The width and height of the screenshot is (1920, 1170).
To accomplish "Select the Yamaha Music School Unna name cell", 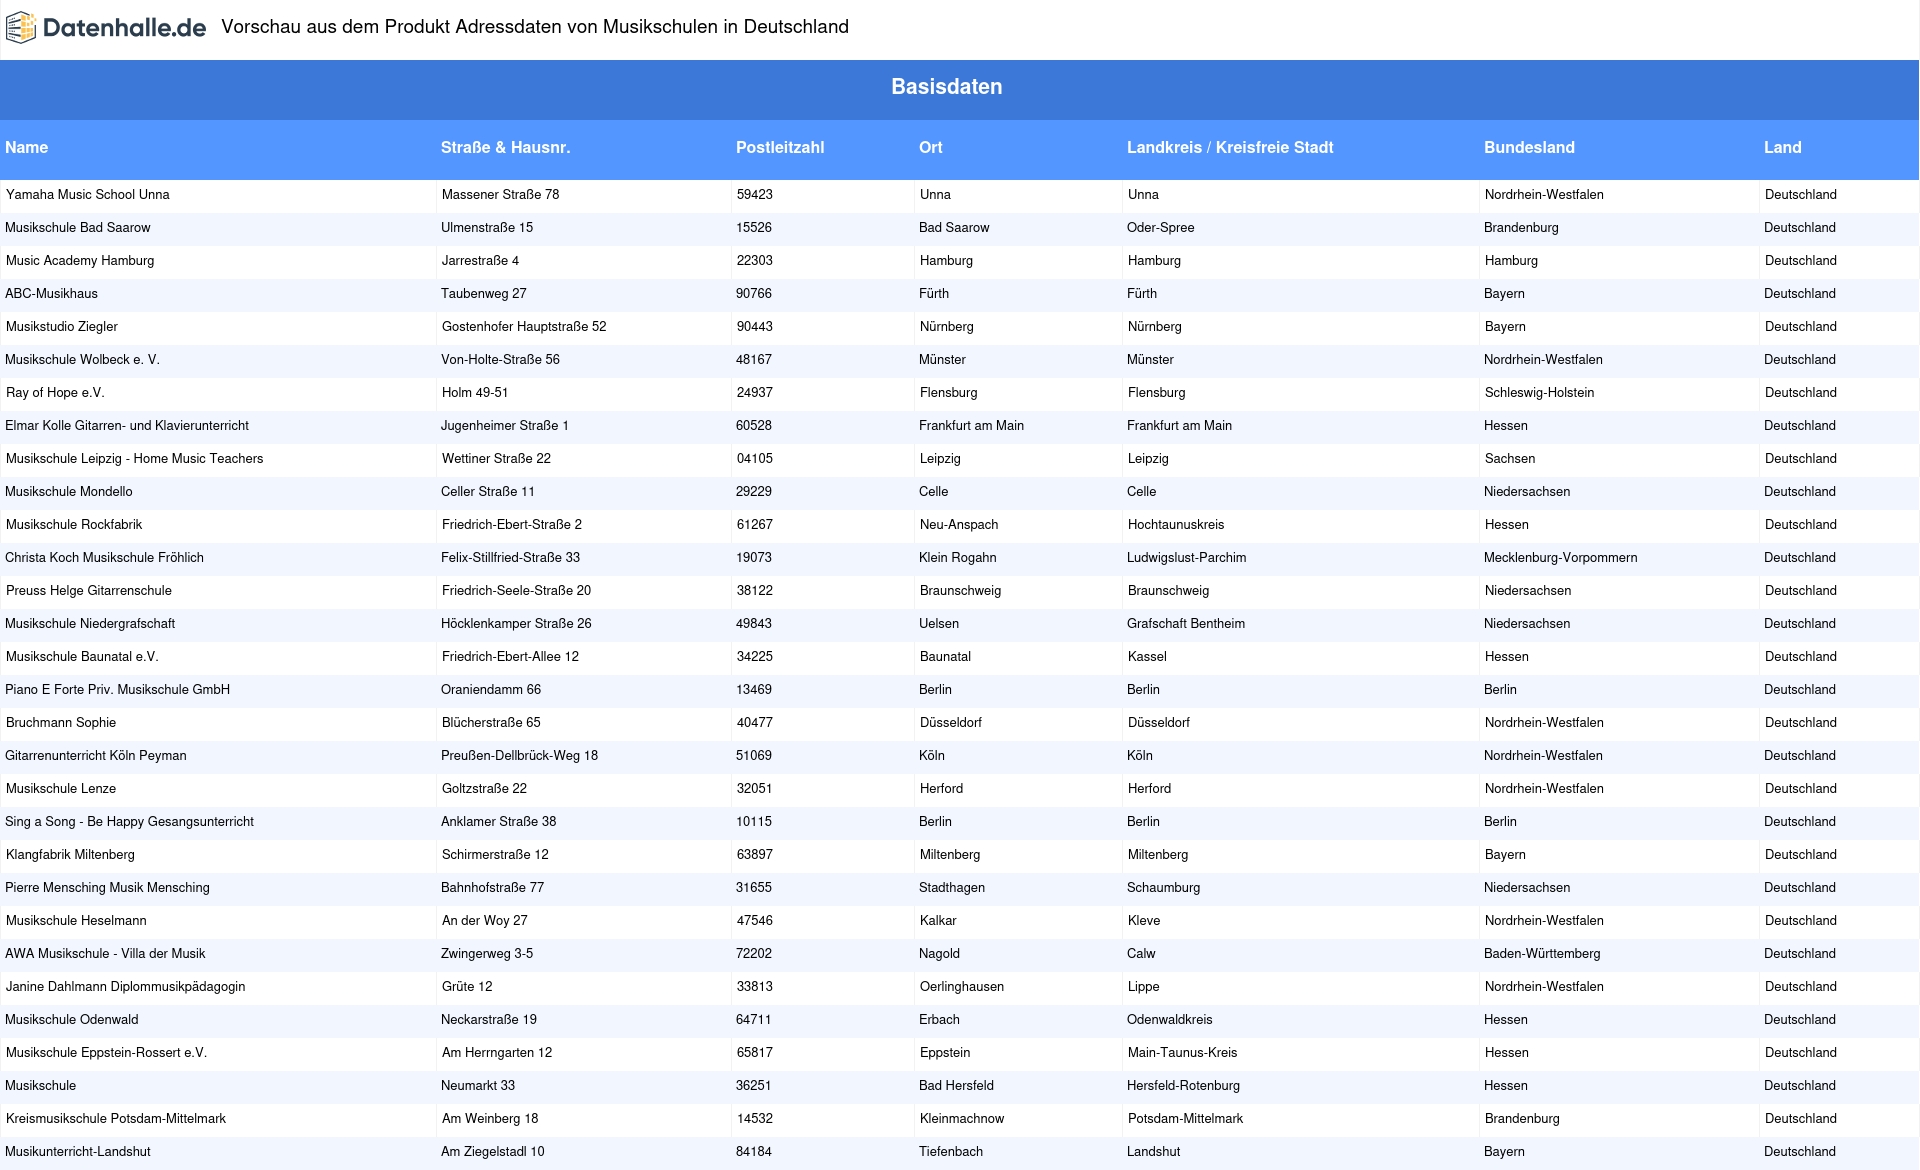I will (88, 195).
